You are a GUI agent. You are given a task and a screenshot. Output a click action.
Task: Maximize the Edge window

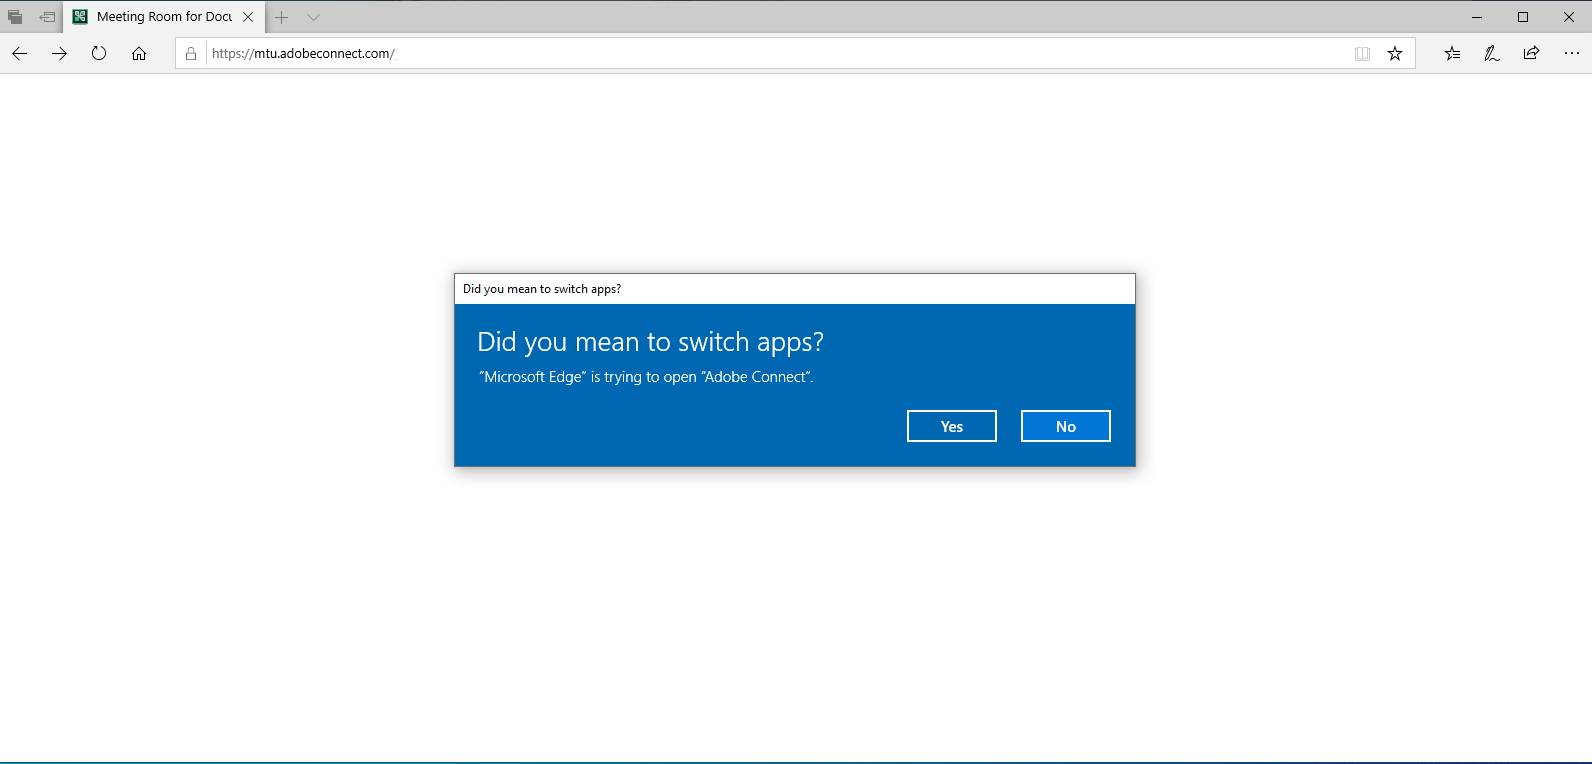click(1523, 17)
